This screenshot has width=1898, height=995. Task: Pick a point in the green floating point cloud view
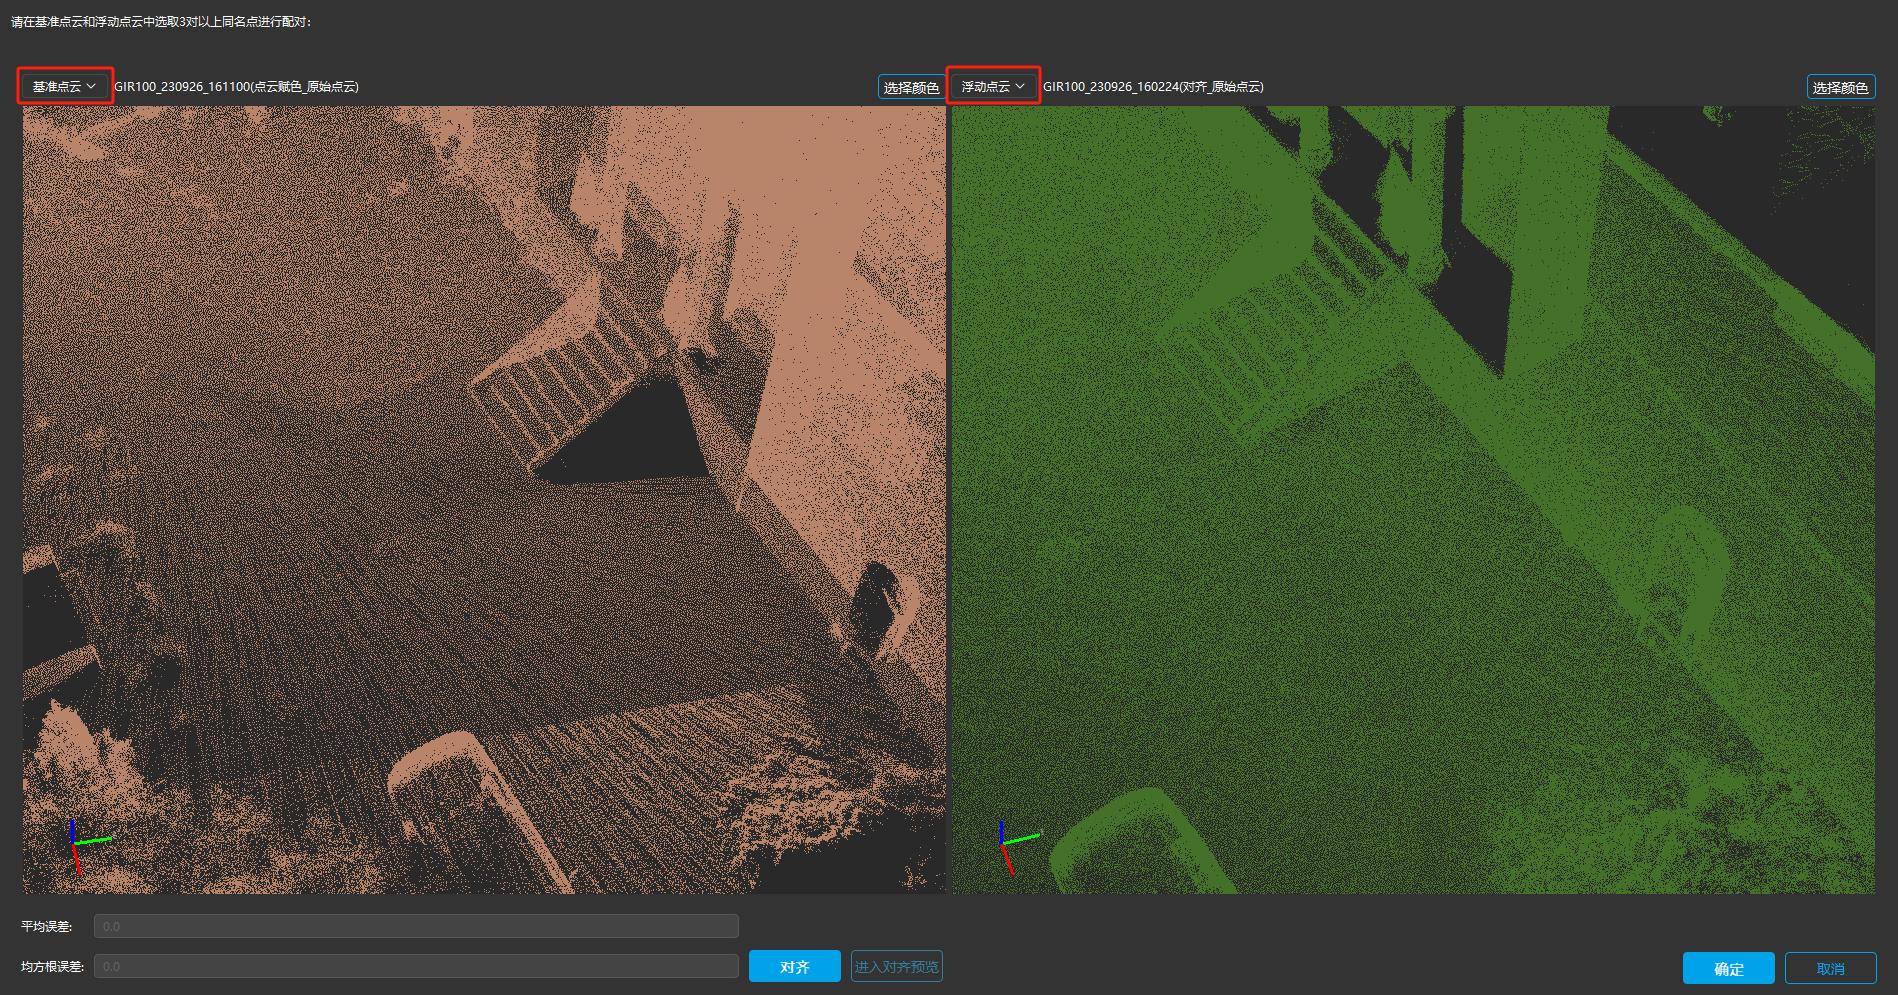pyautogui.click(x=1413, y=500)
